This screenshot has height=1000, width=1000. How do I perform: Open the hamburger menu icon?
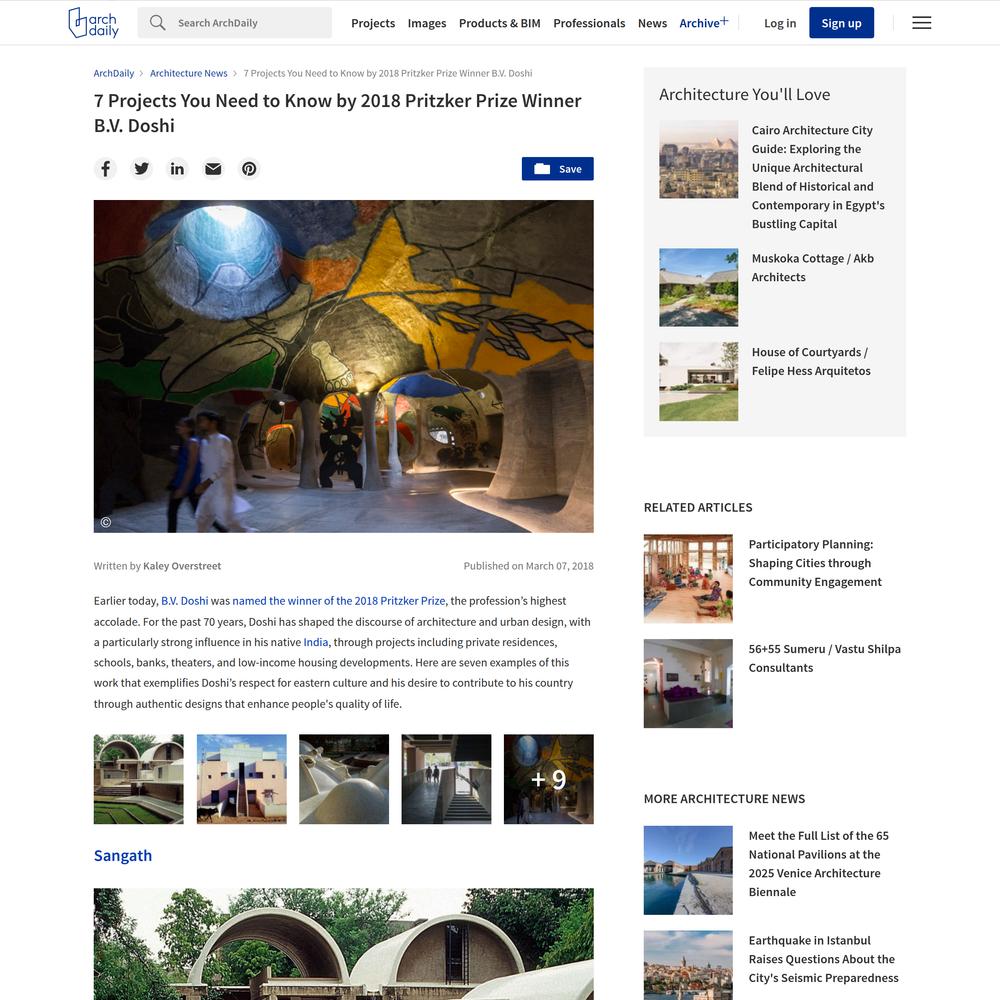coord(921,23)
